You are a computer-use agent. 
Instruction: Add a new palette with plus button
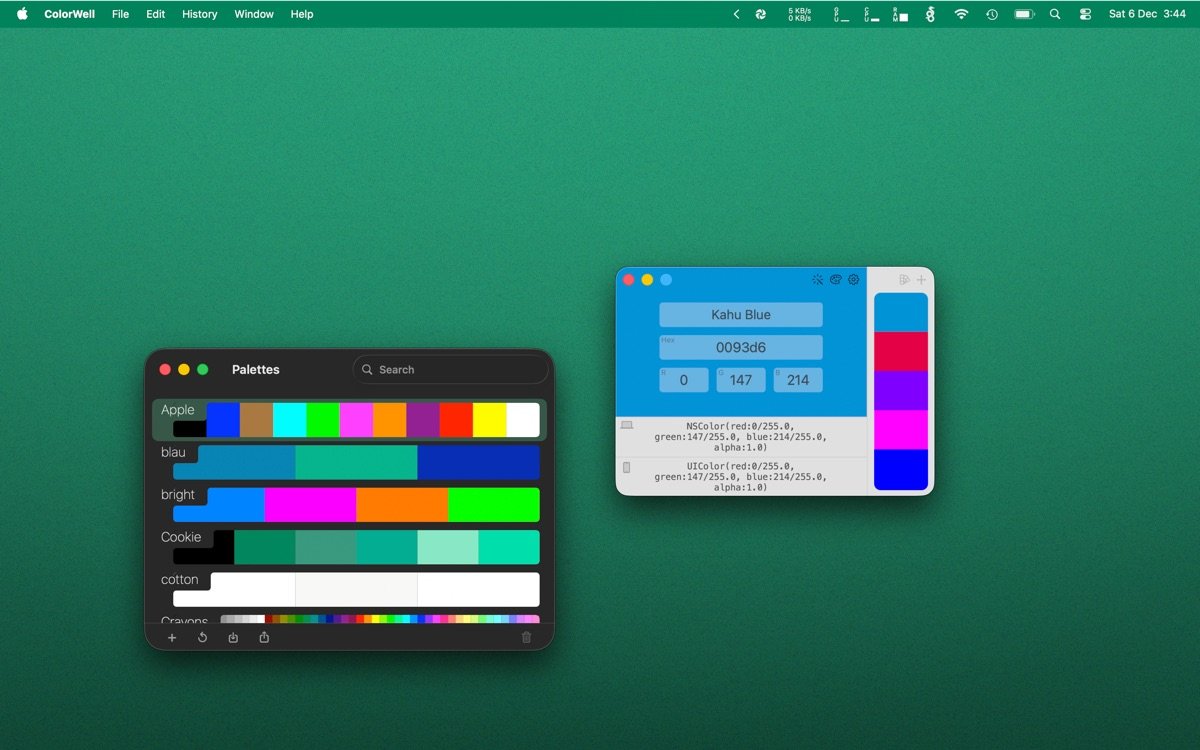tap(172, 637)
